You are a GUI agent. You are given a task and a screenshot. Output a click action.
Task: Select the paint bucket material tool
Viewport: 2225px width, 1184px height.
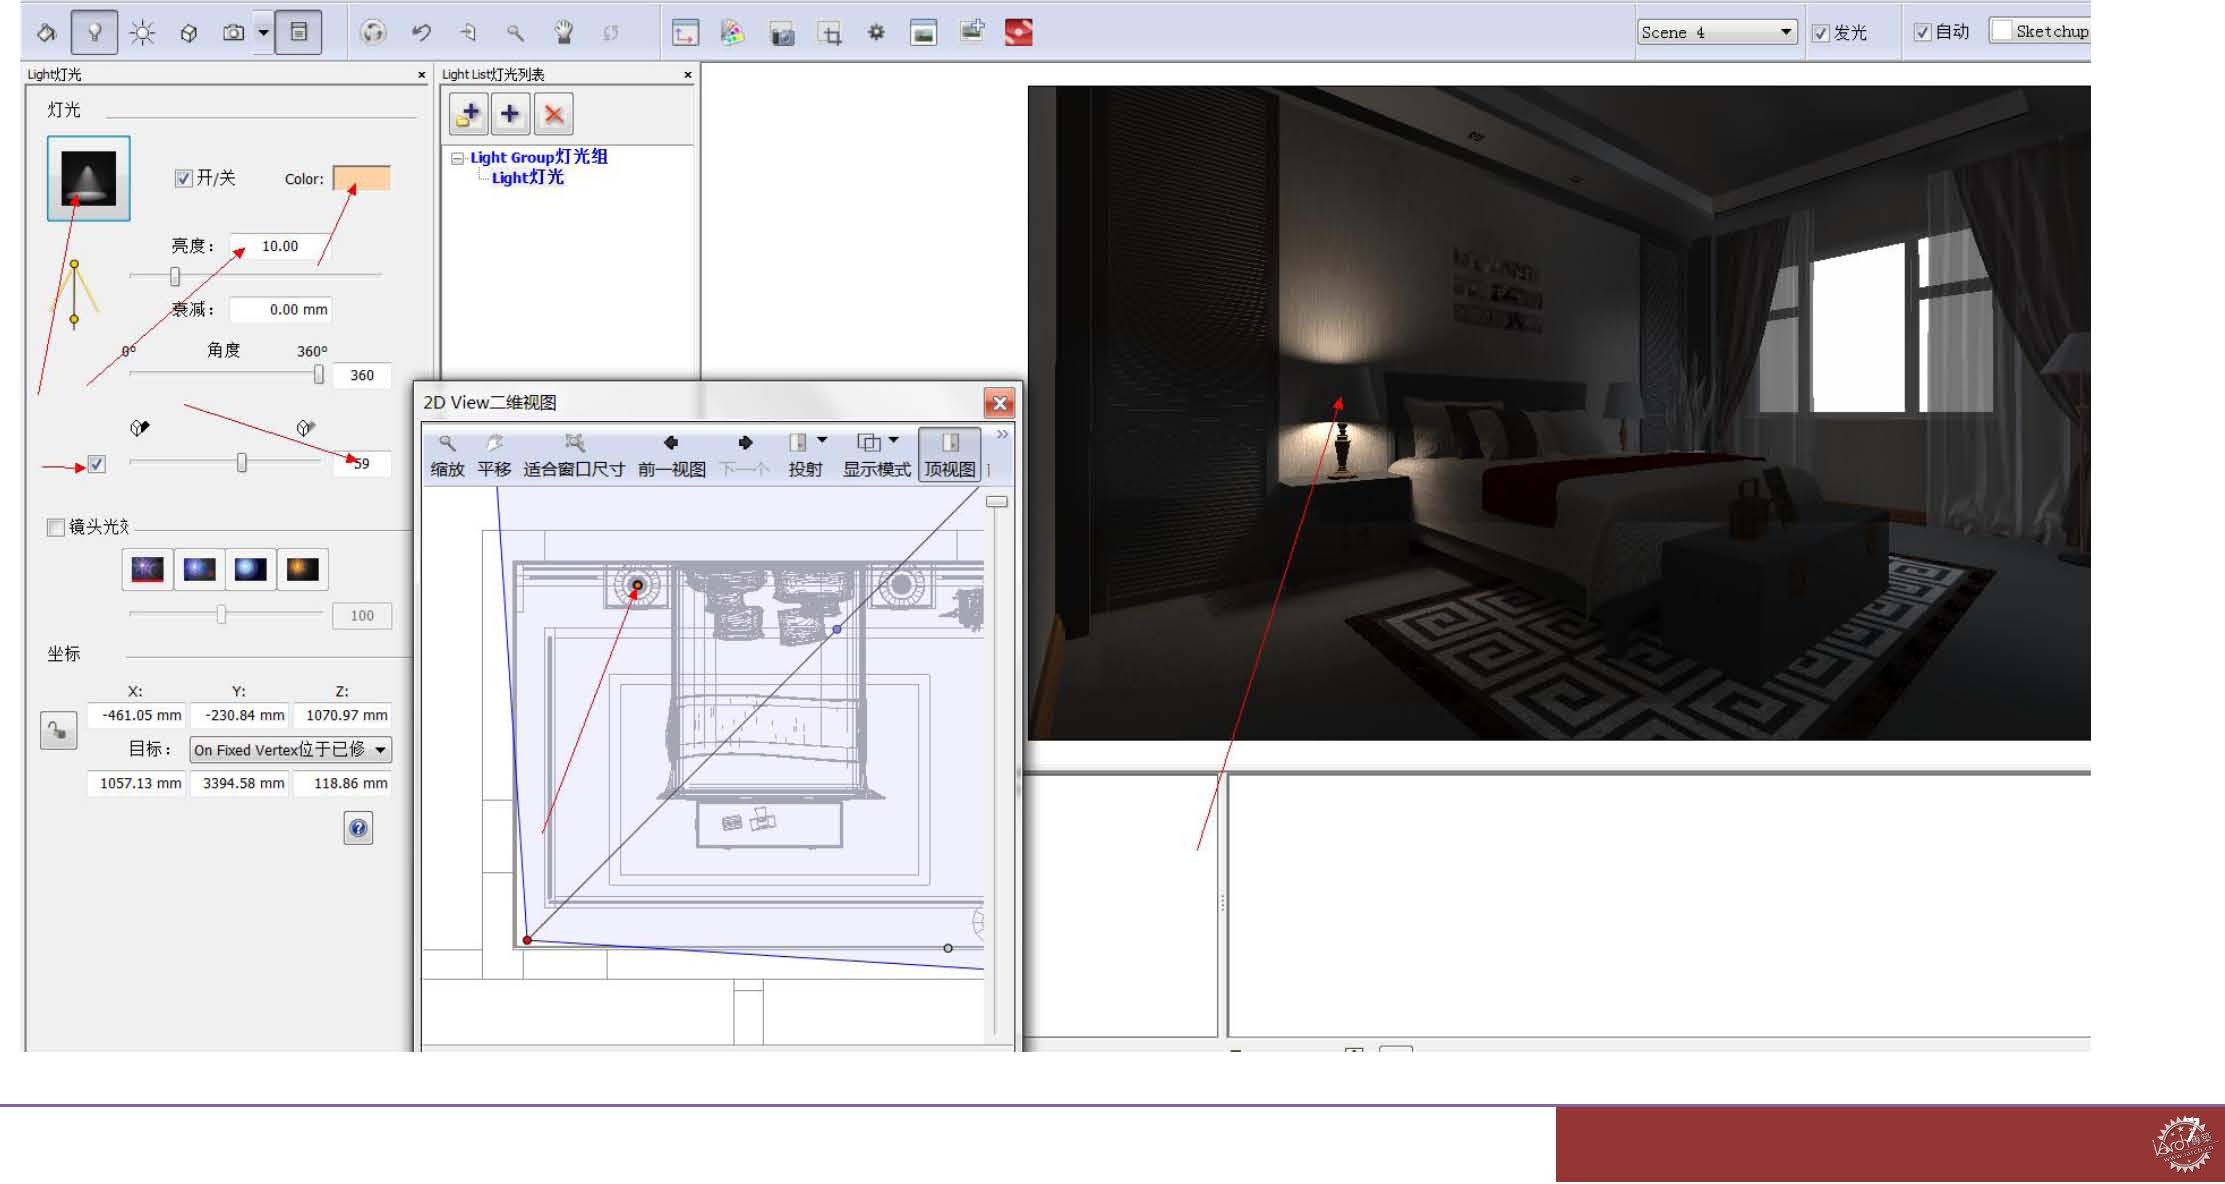[46, 32]
